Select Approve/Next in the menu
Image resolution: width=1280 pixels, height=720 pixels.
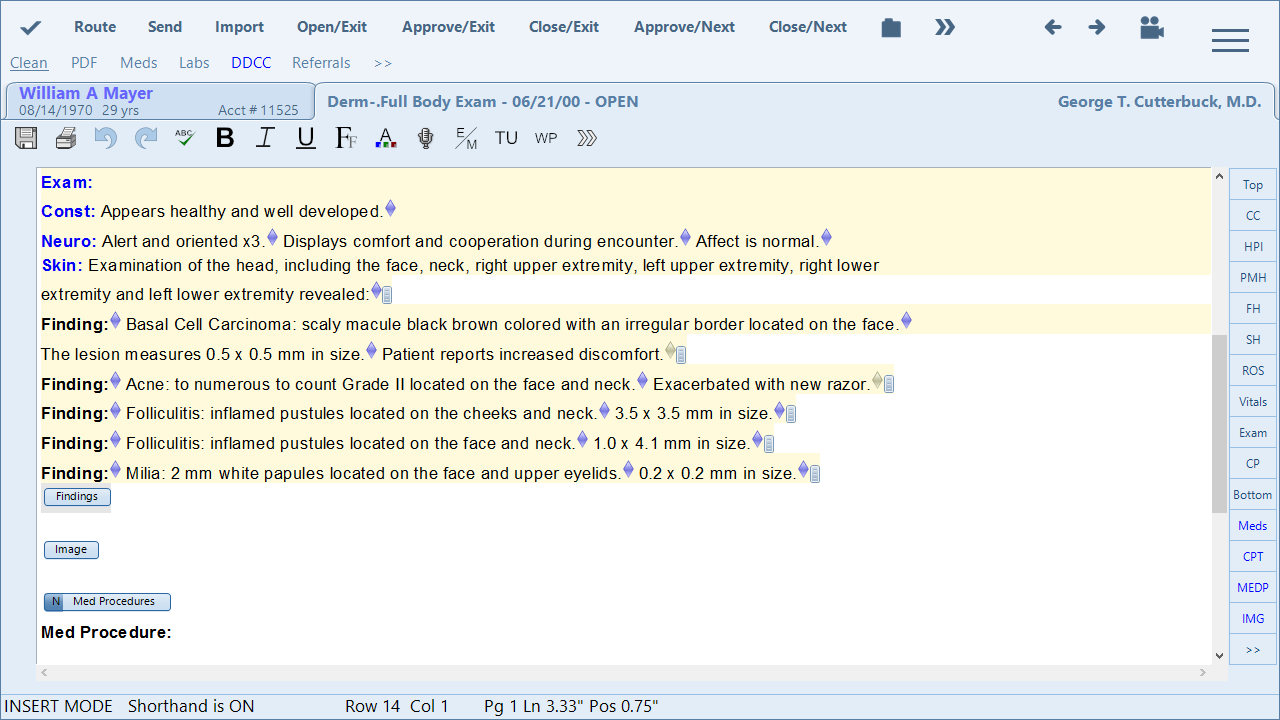coord(684,27)
